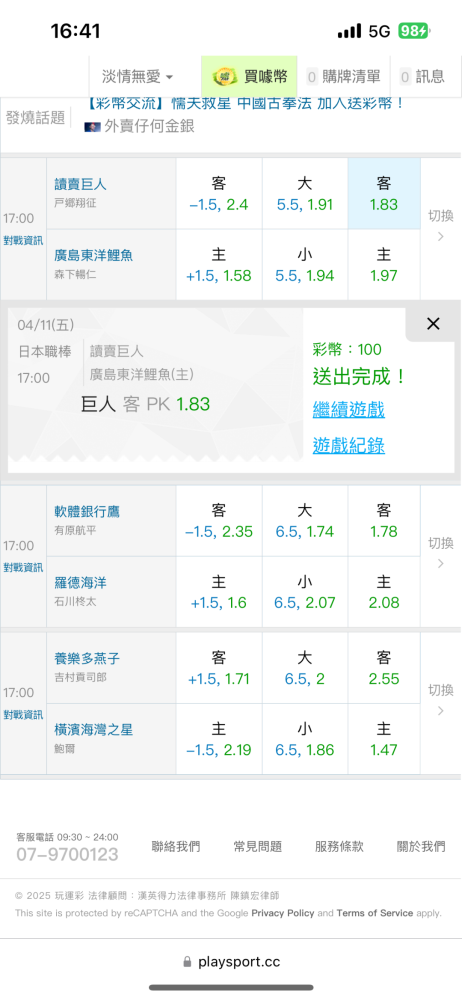Viewport: 462px width, 1000px height.
Task: View 對戰資訊 for the Giants game
Action: coord(23,240)
